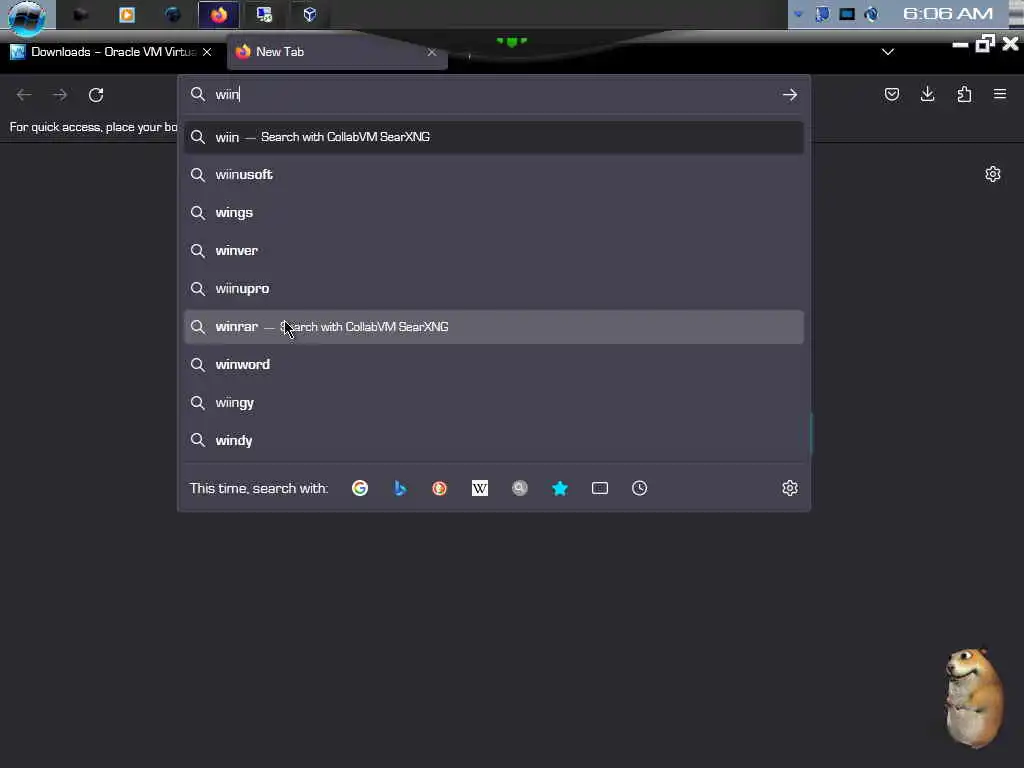Show the clock at 6:06 AM
The width and height of the screenshot is (1024, 768).
tap(948, 13)
